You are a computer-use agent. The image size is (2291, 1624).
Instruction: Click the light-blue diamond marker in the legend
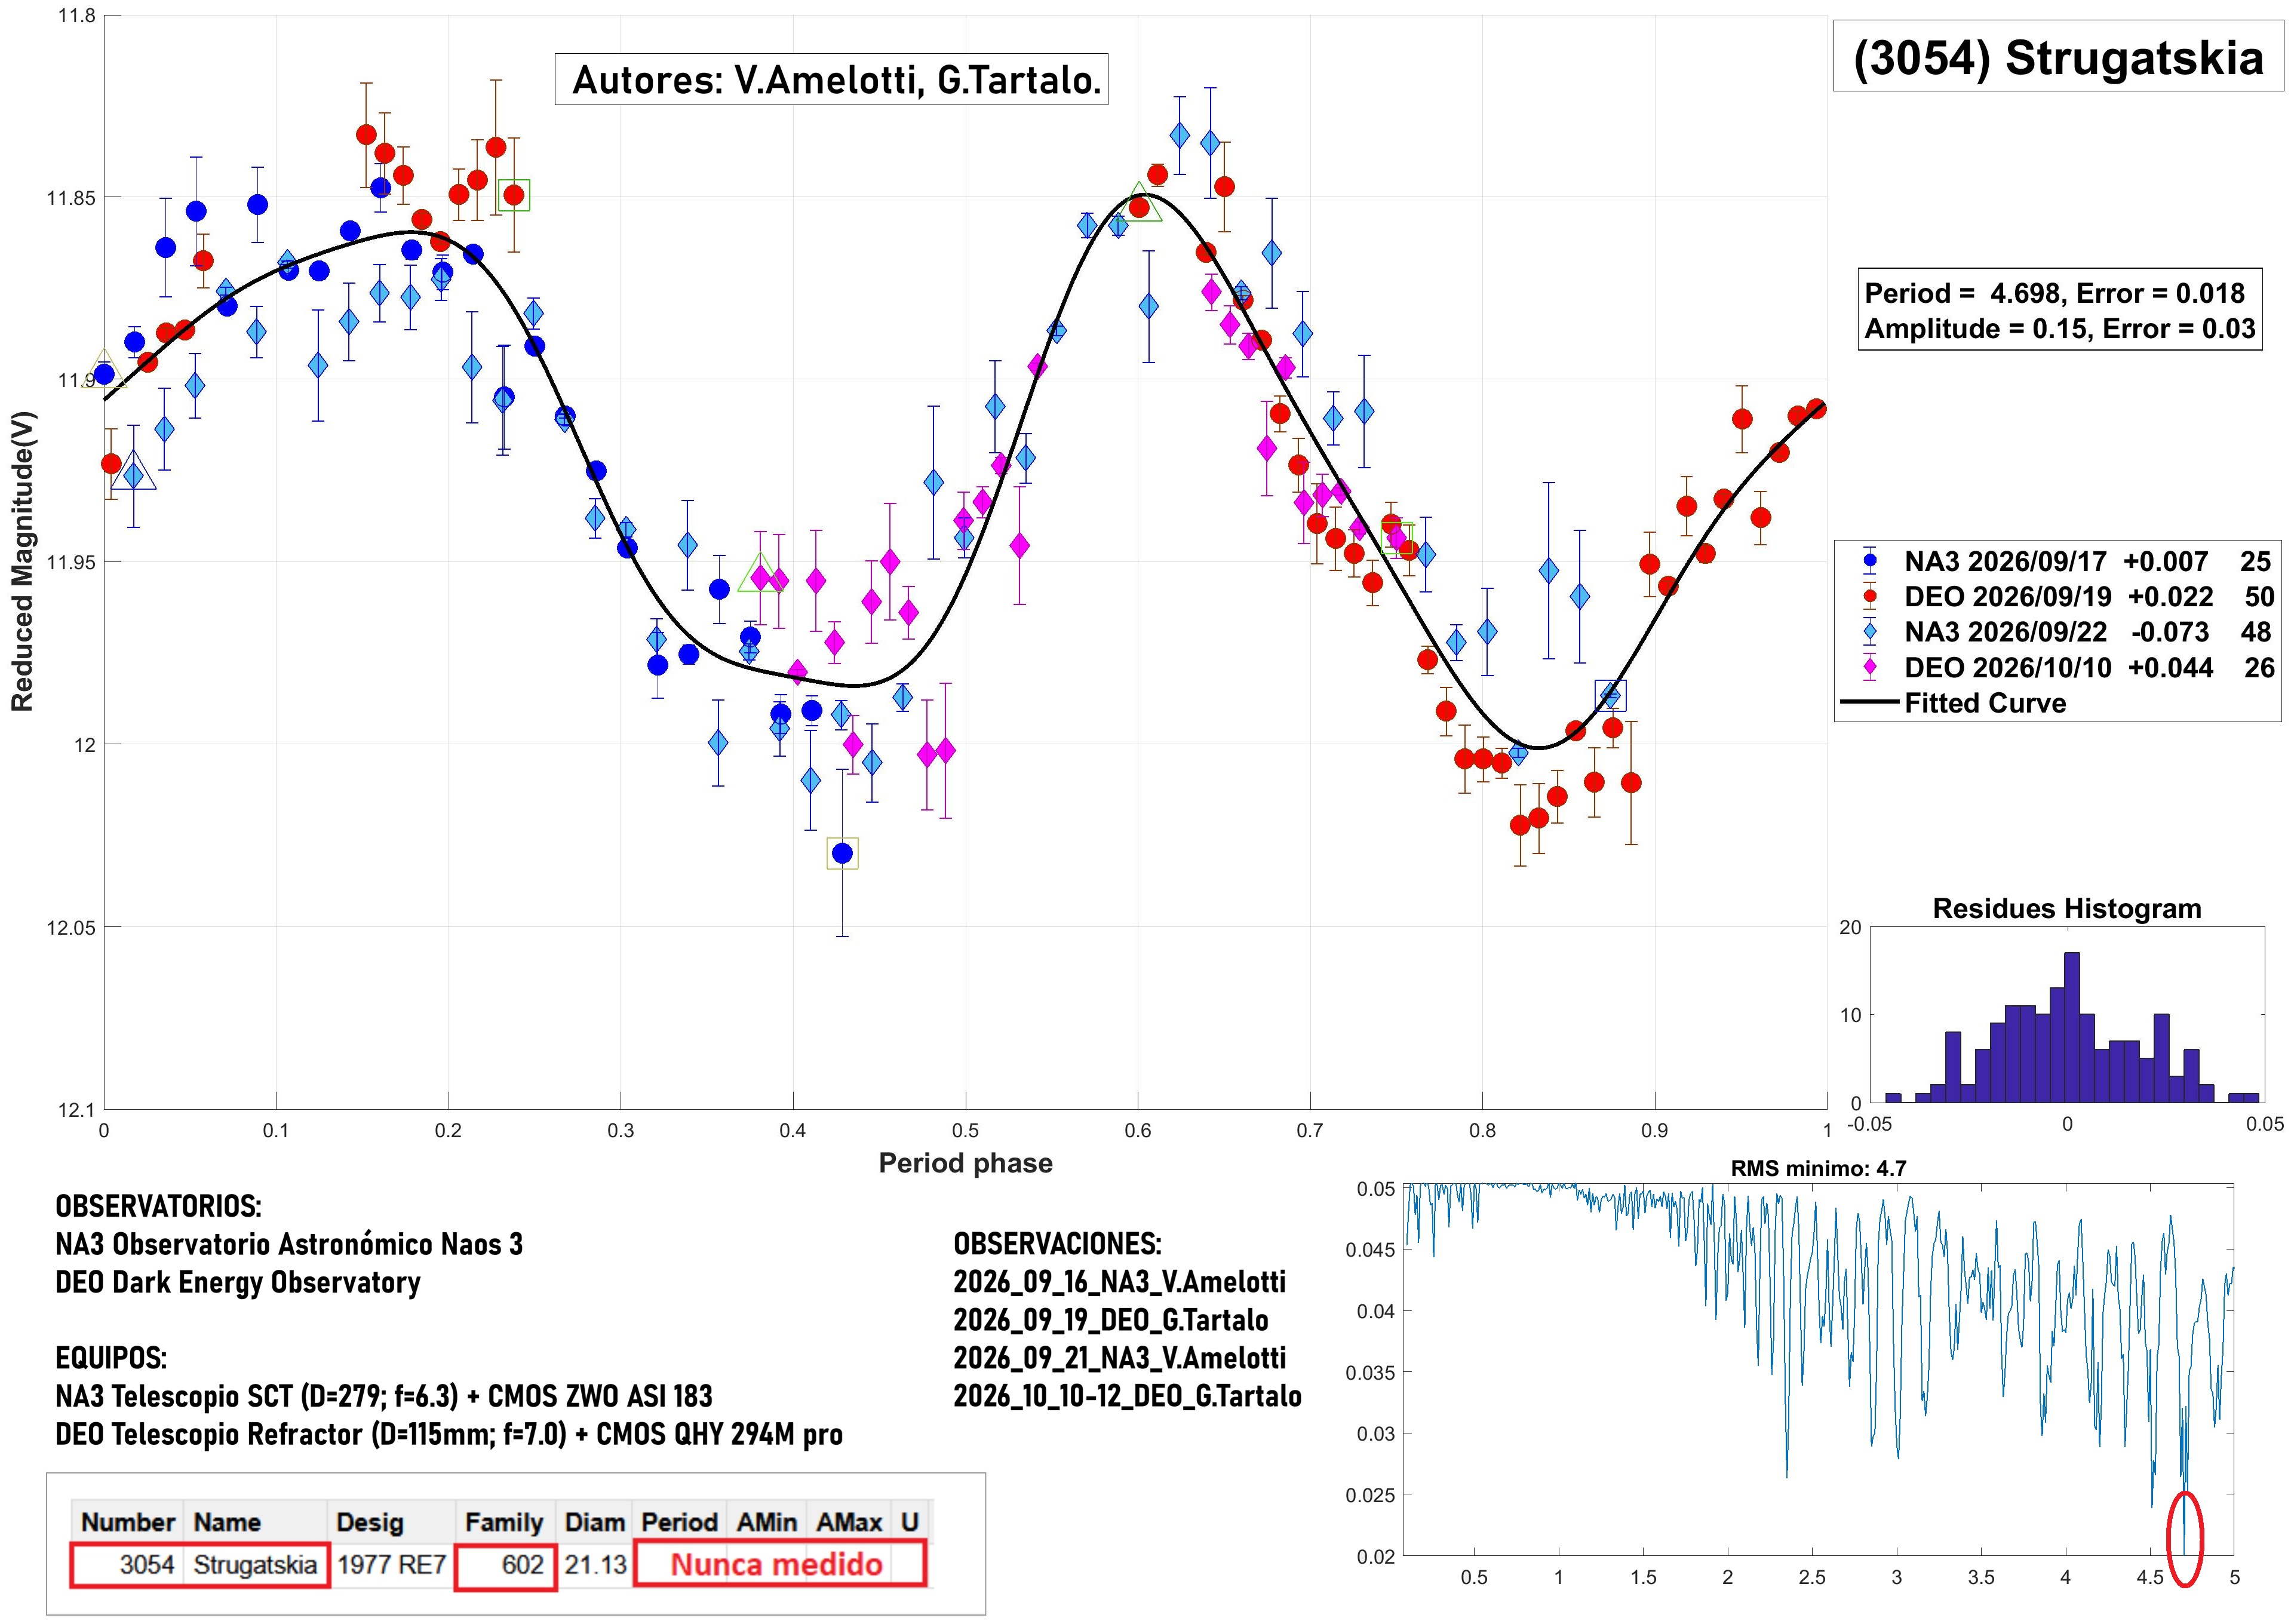1871,632
